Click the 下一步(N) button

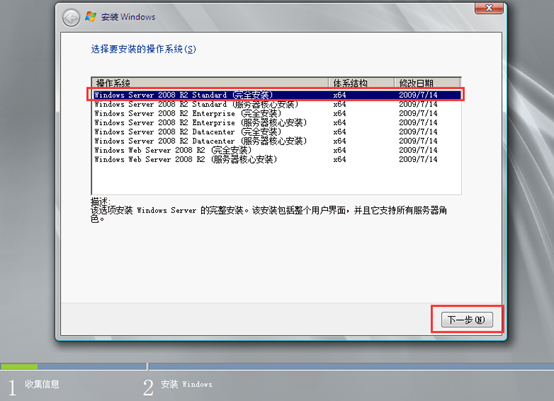(467, 320)
